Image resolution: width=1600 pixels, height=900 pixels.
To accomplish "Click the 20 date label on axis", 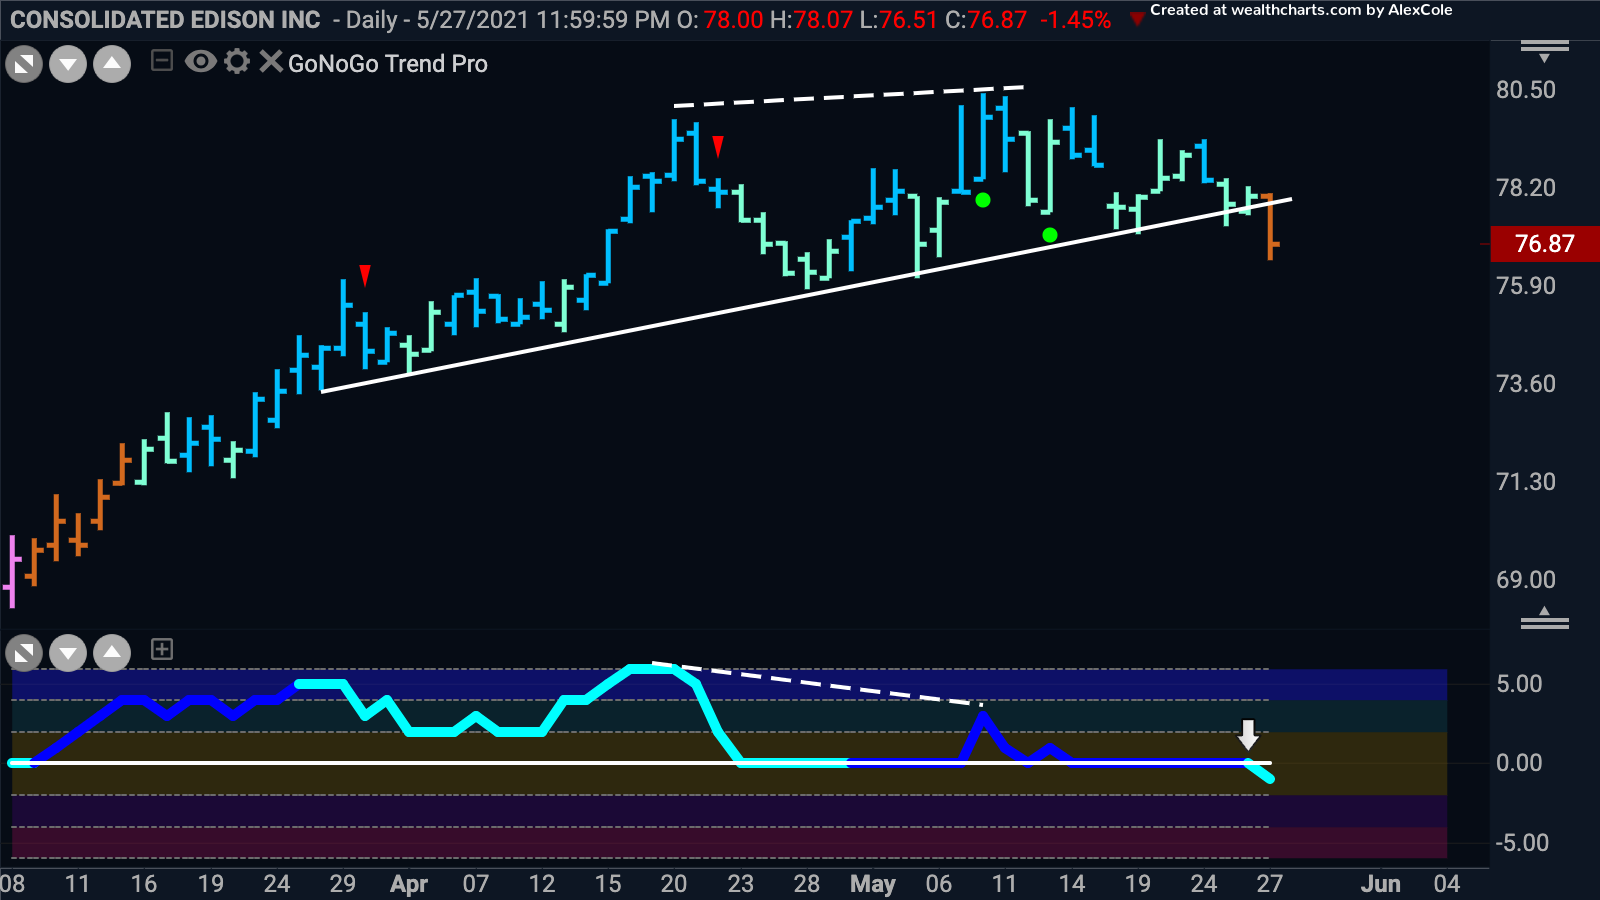I will point(674,884).
